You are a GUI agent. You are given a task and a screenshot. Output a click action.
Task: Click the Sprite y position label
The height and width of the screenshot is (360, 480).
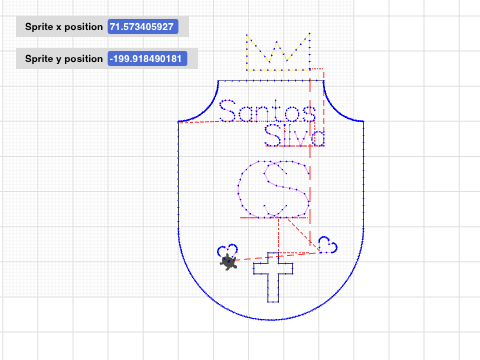tap(64, 59)
